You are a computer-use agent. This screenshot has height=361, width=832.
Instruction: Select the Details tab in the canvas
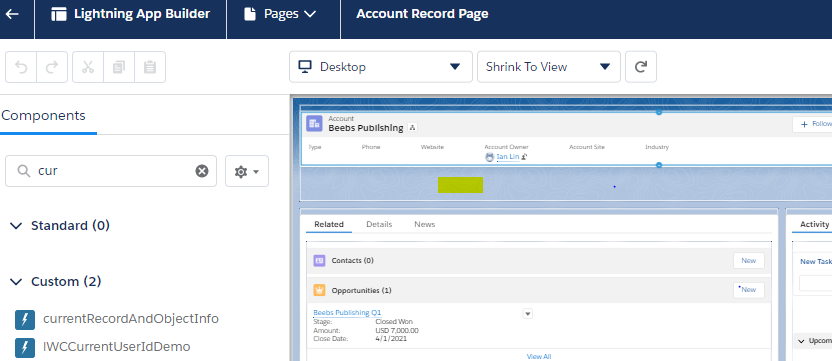(x=379, y=225)
